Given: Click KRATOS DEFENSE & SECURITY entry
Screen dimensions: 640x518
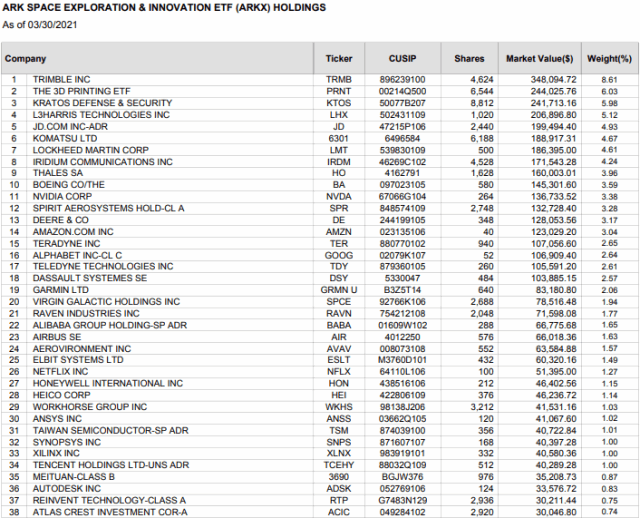Looking at the screenshot, I should [102, 103].
